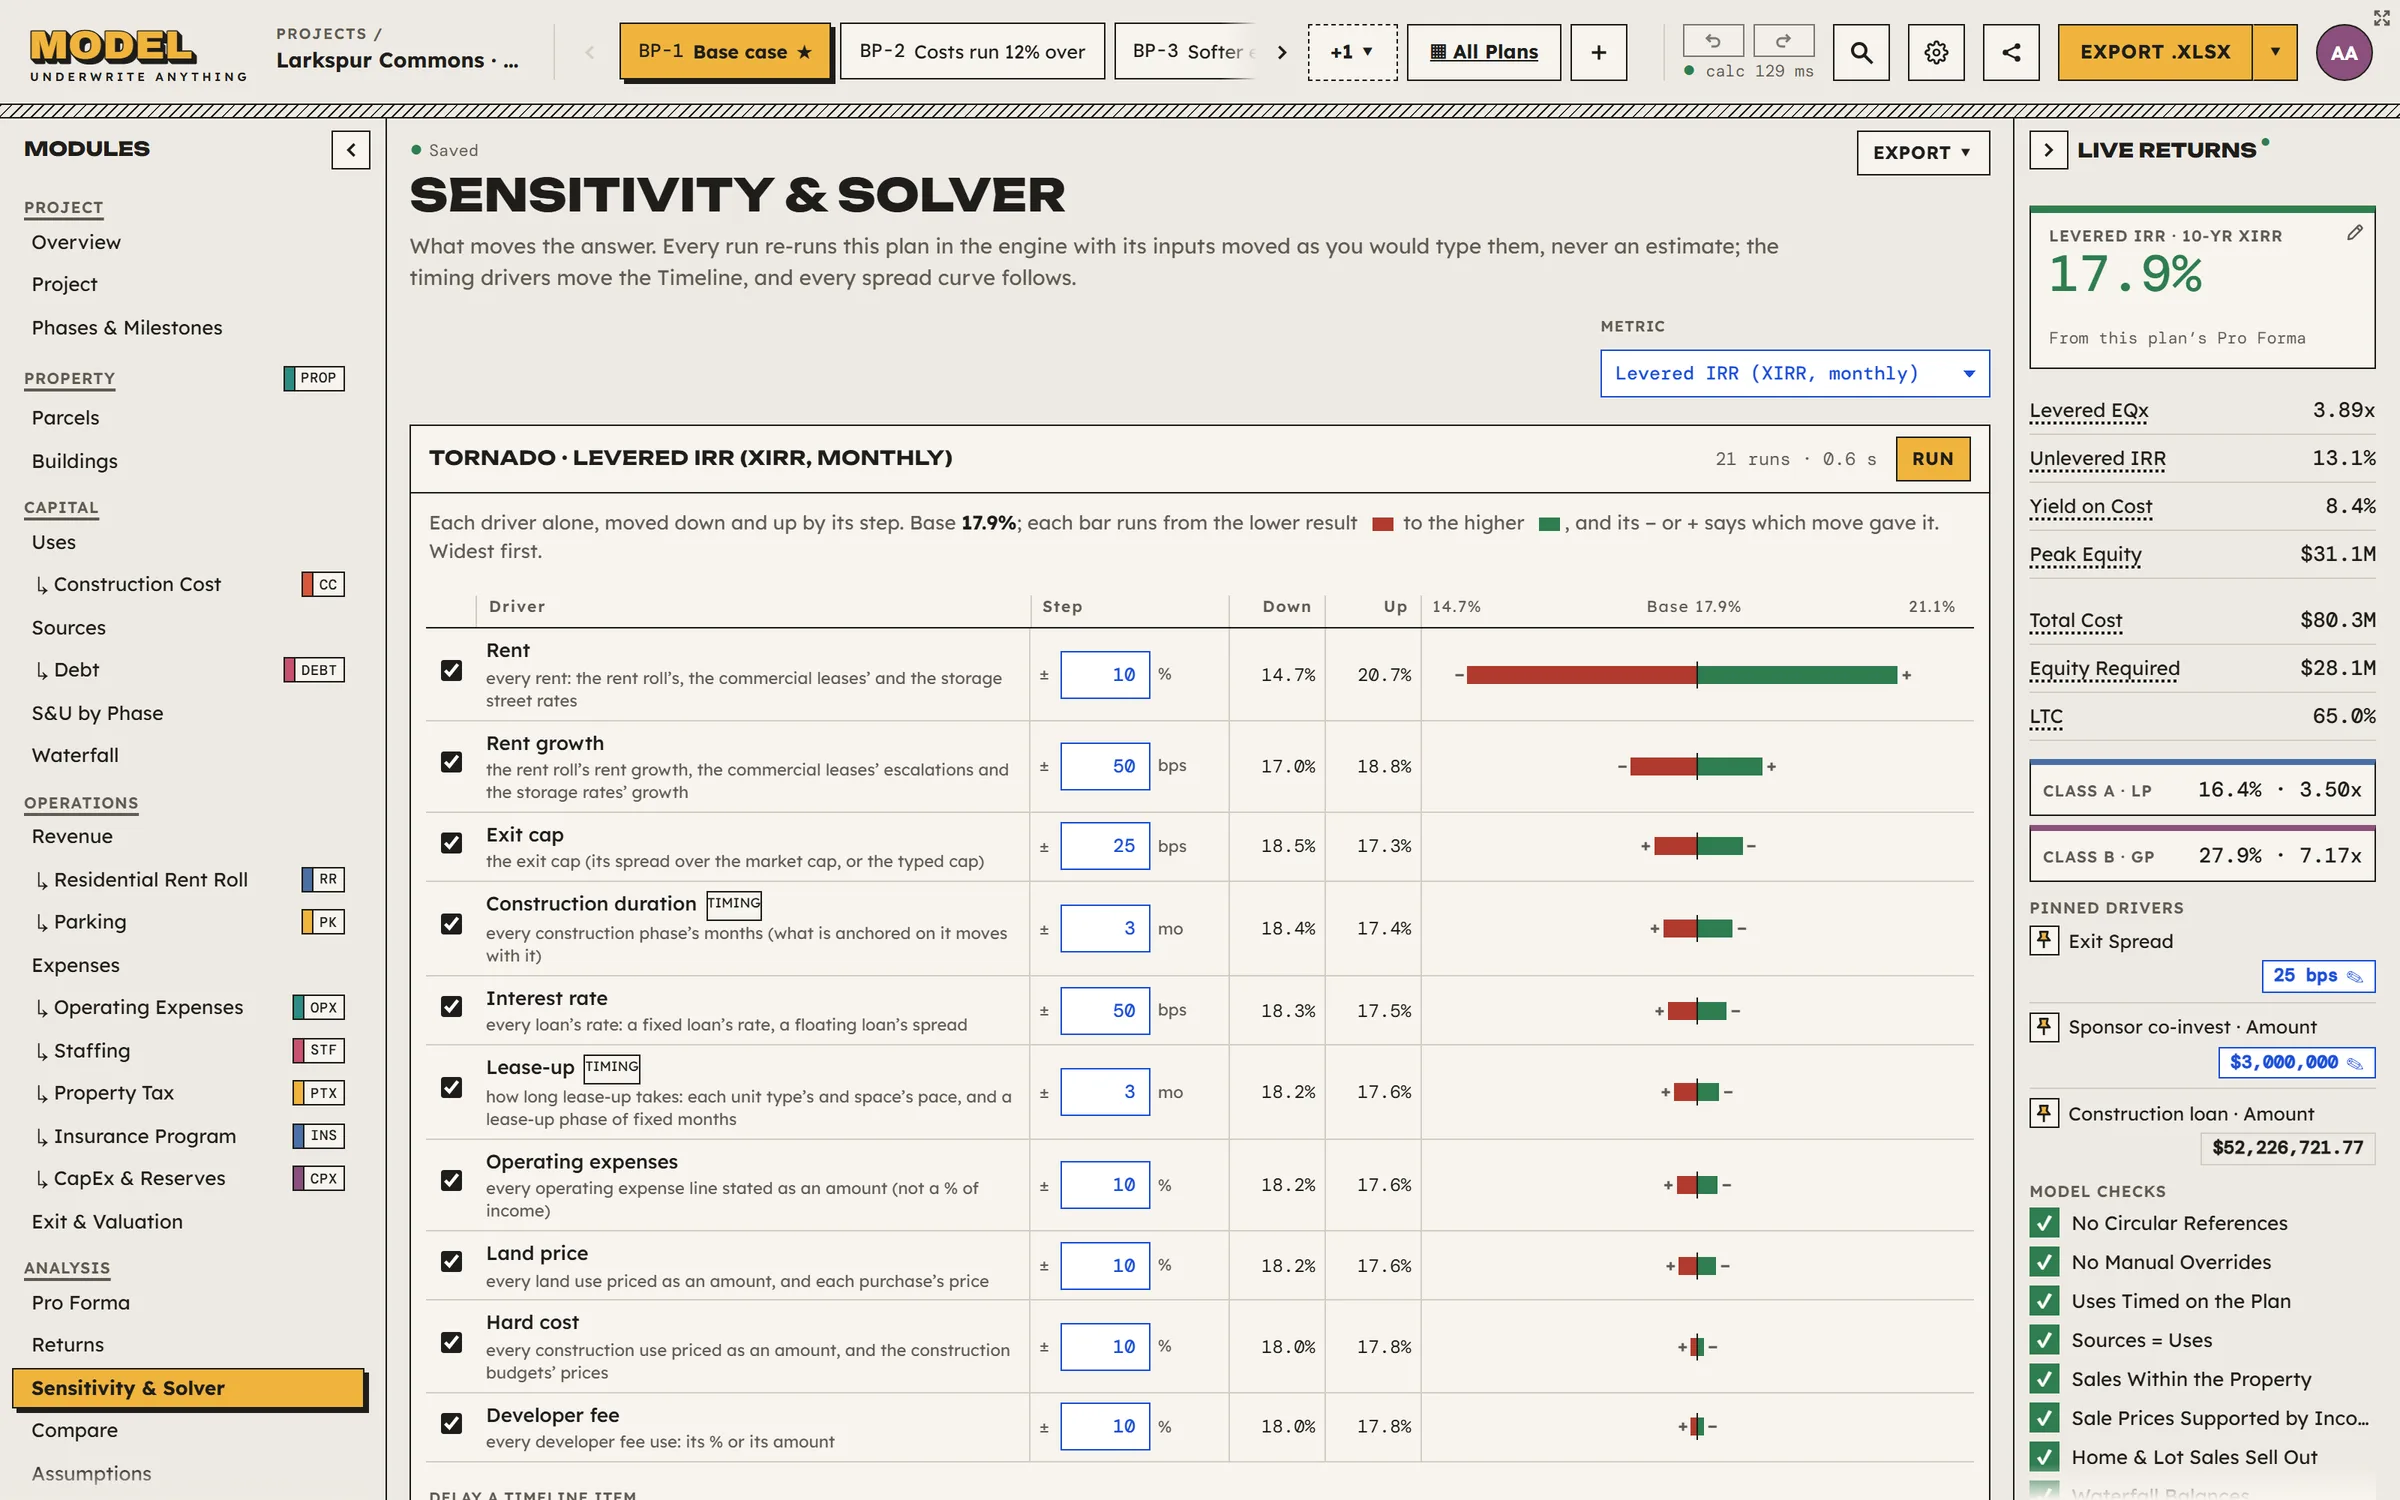Click the Rent tornado bar

pos(1681,675)
